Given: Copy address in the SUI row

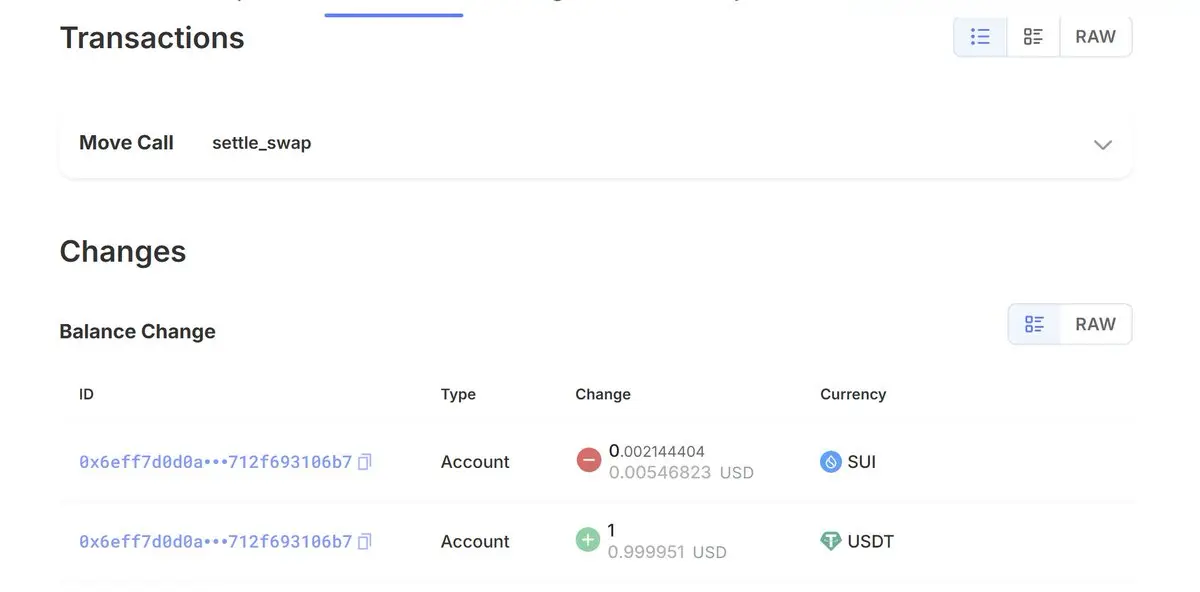Looking at the screenshot, I should click(x=365, y=462).
